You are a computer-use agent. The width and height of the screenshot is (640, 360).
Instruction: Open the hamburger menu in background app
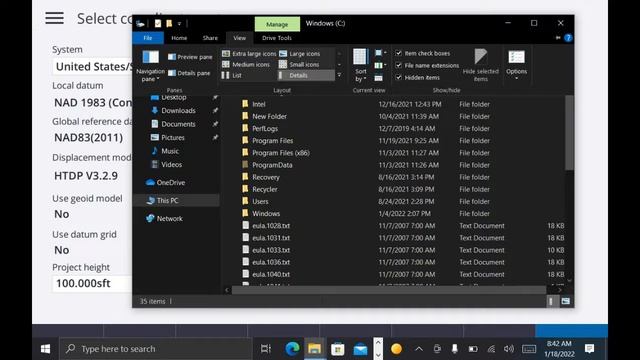54,18
